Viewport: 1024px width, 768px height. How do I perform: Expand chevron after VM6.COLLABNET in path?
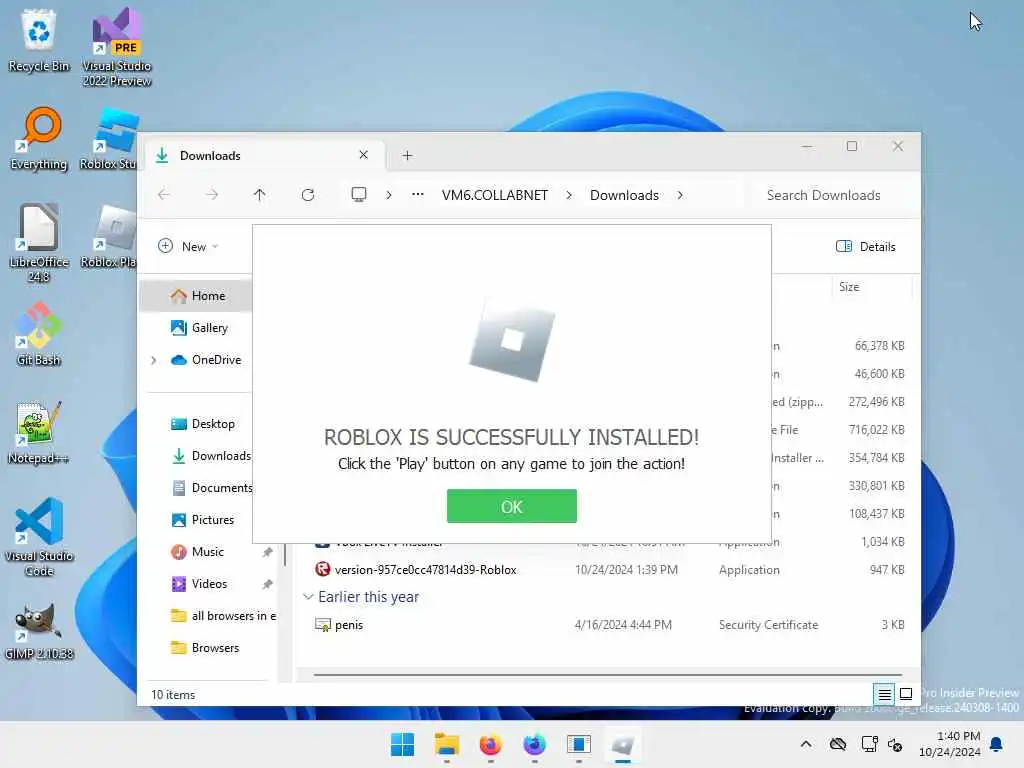569,195
